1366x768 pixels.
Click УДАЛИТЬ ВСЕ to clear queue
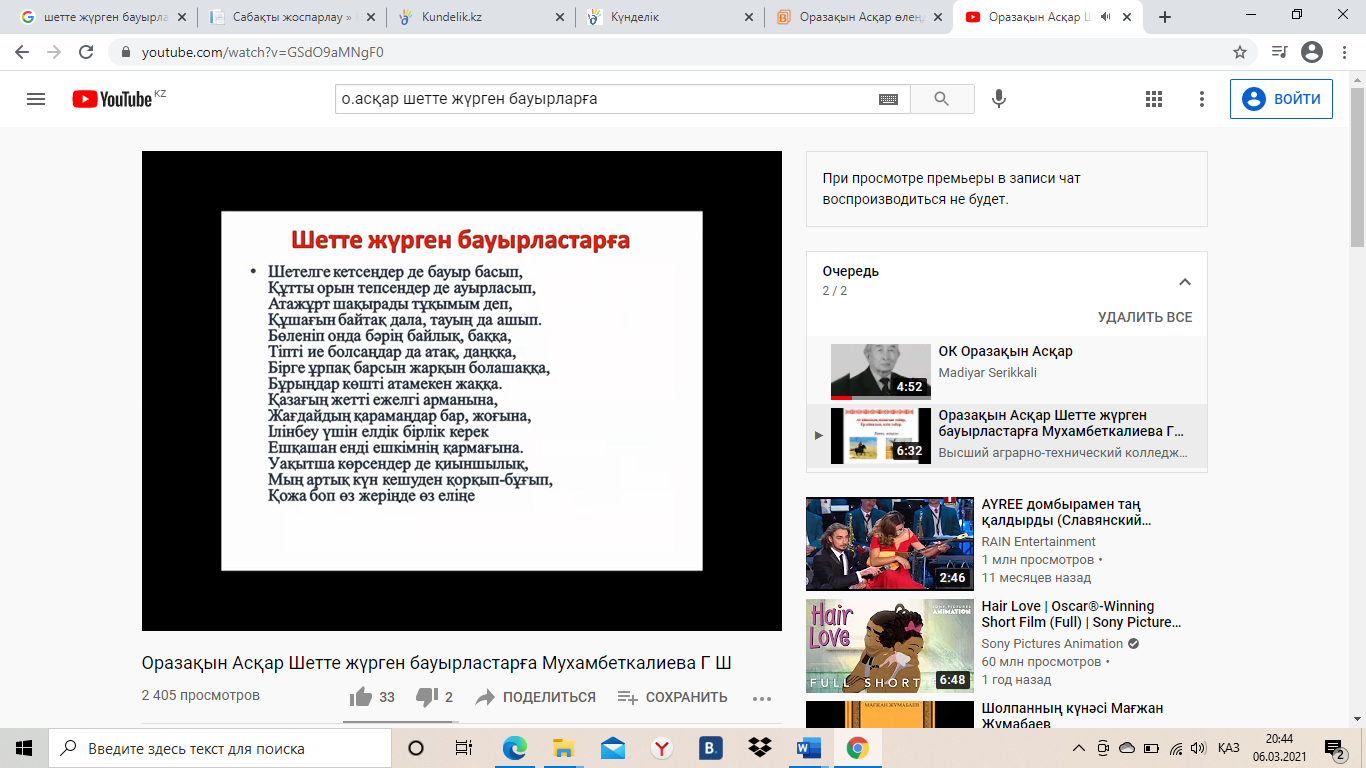point(1145,317)
